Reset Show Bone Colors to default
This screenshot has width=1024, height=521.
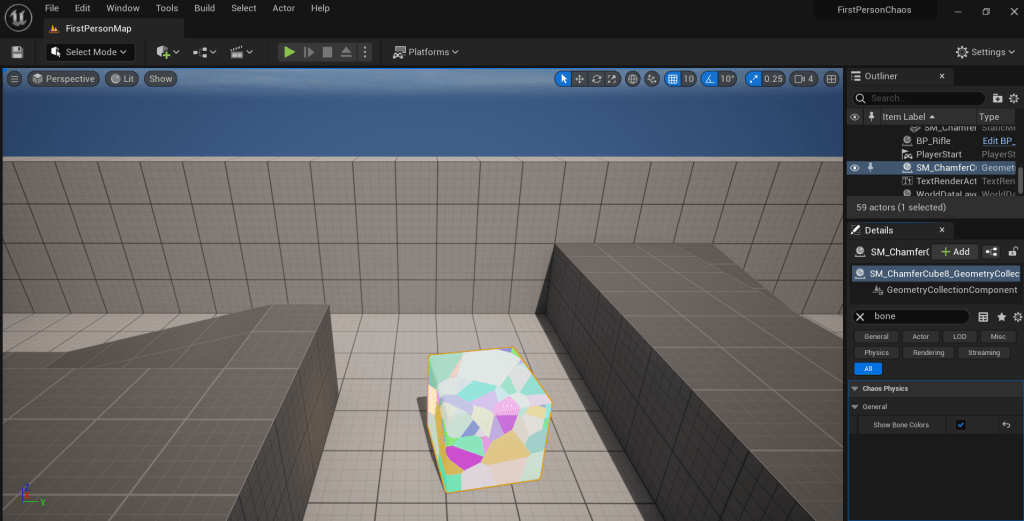point(1007,425)
